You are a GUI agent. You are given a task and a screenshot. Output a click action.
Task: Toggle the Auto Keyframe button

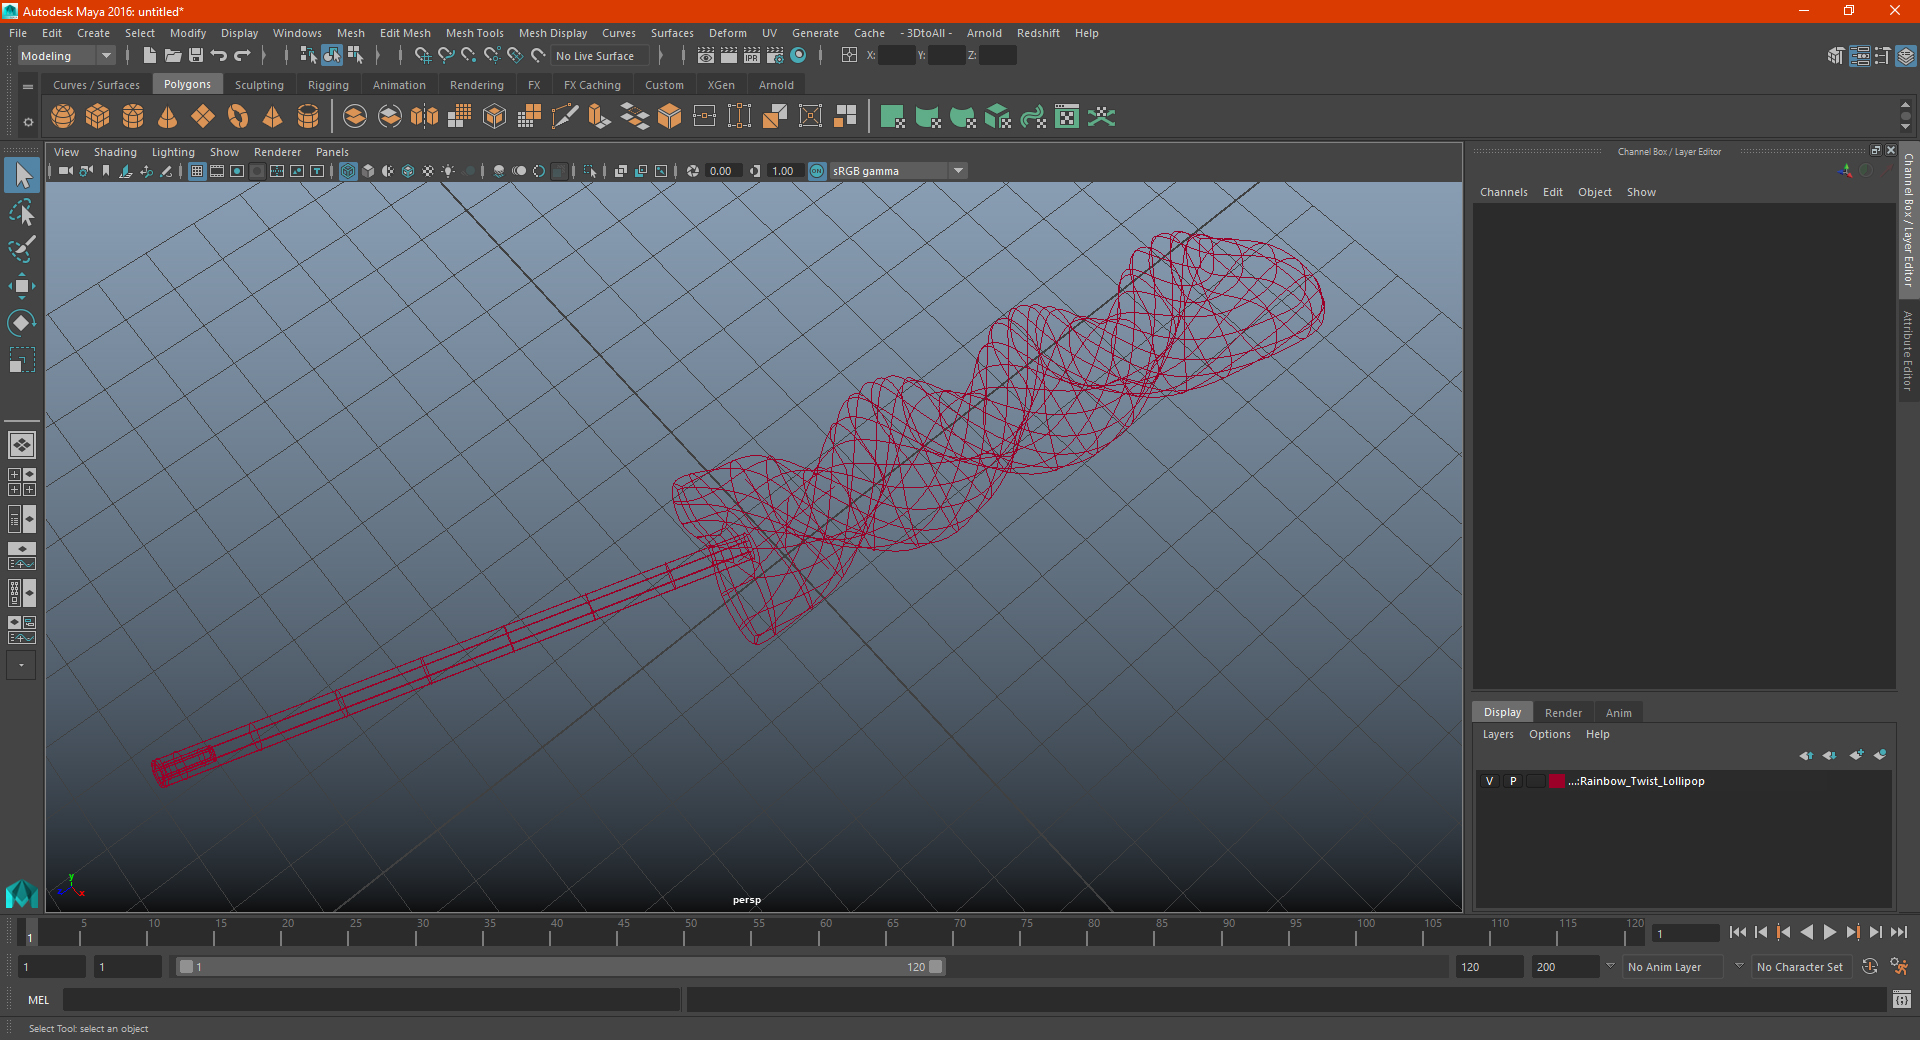pyautogui.click(x=1869, y=967)
